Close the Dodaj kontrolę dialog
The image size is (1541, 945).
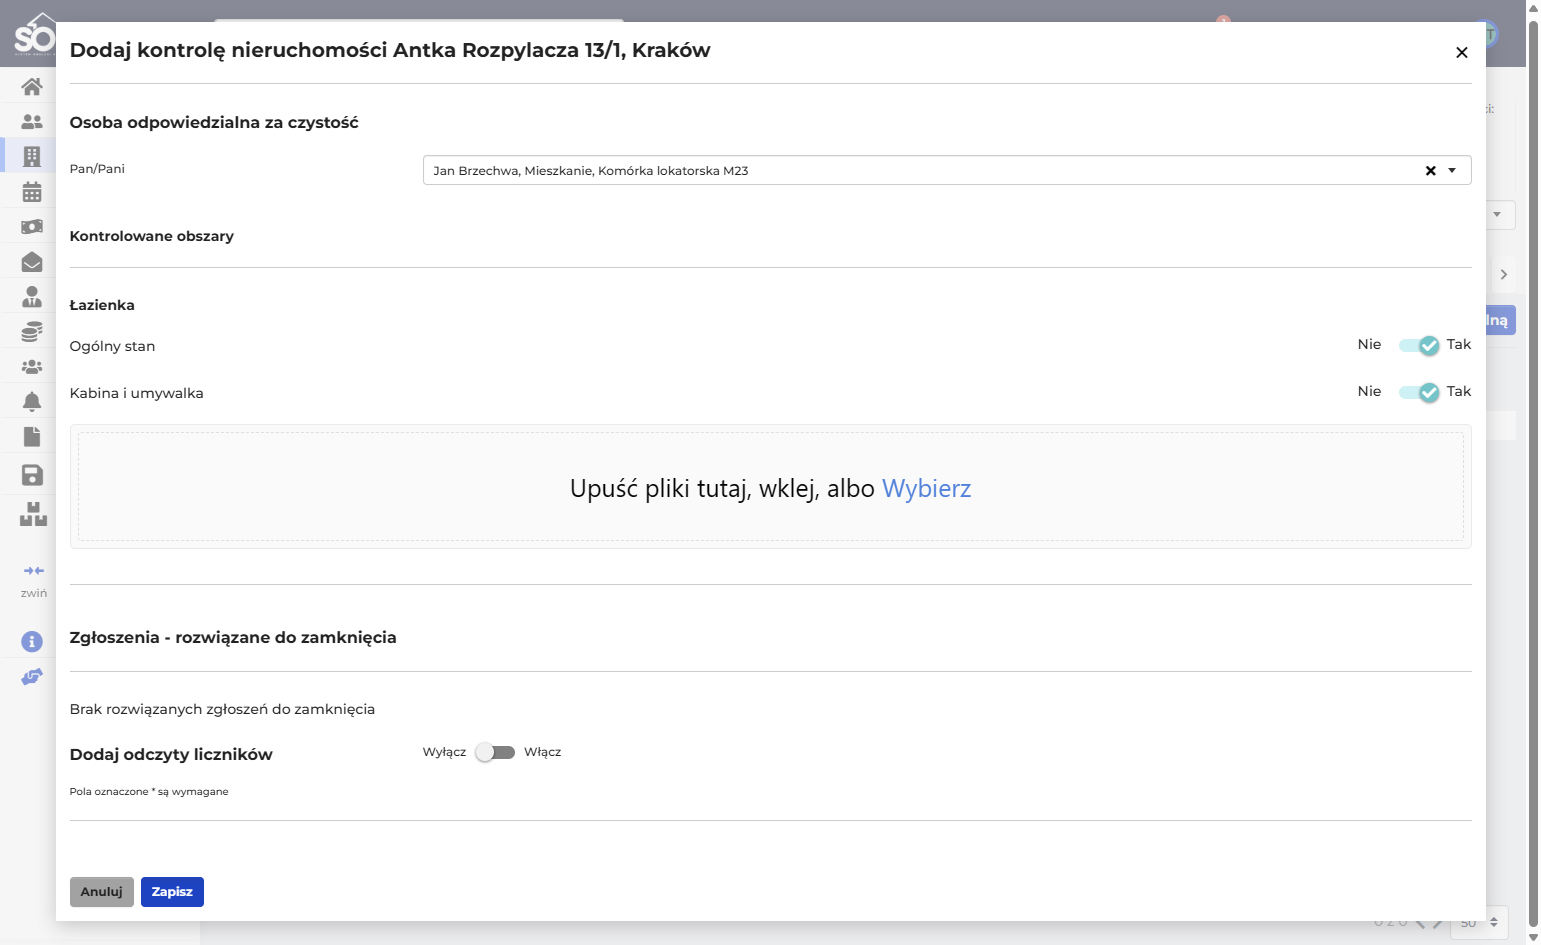1462,52
